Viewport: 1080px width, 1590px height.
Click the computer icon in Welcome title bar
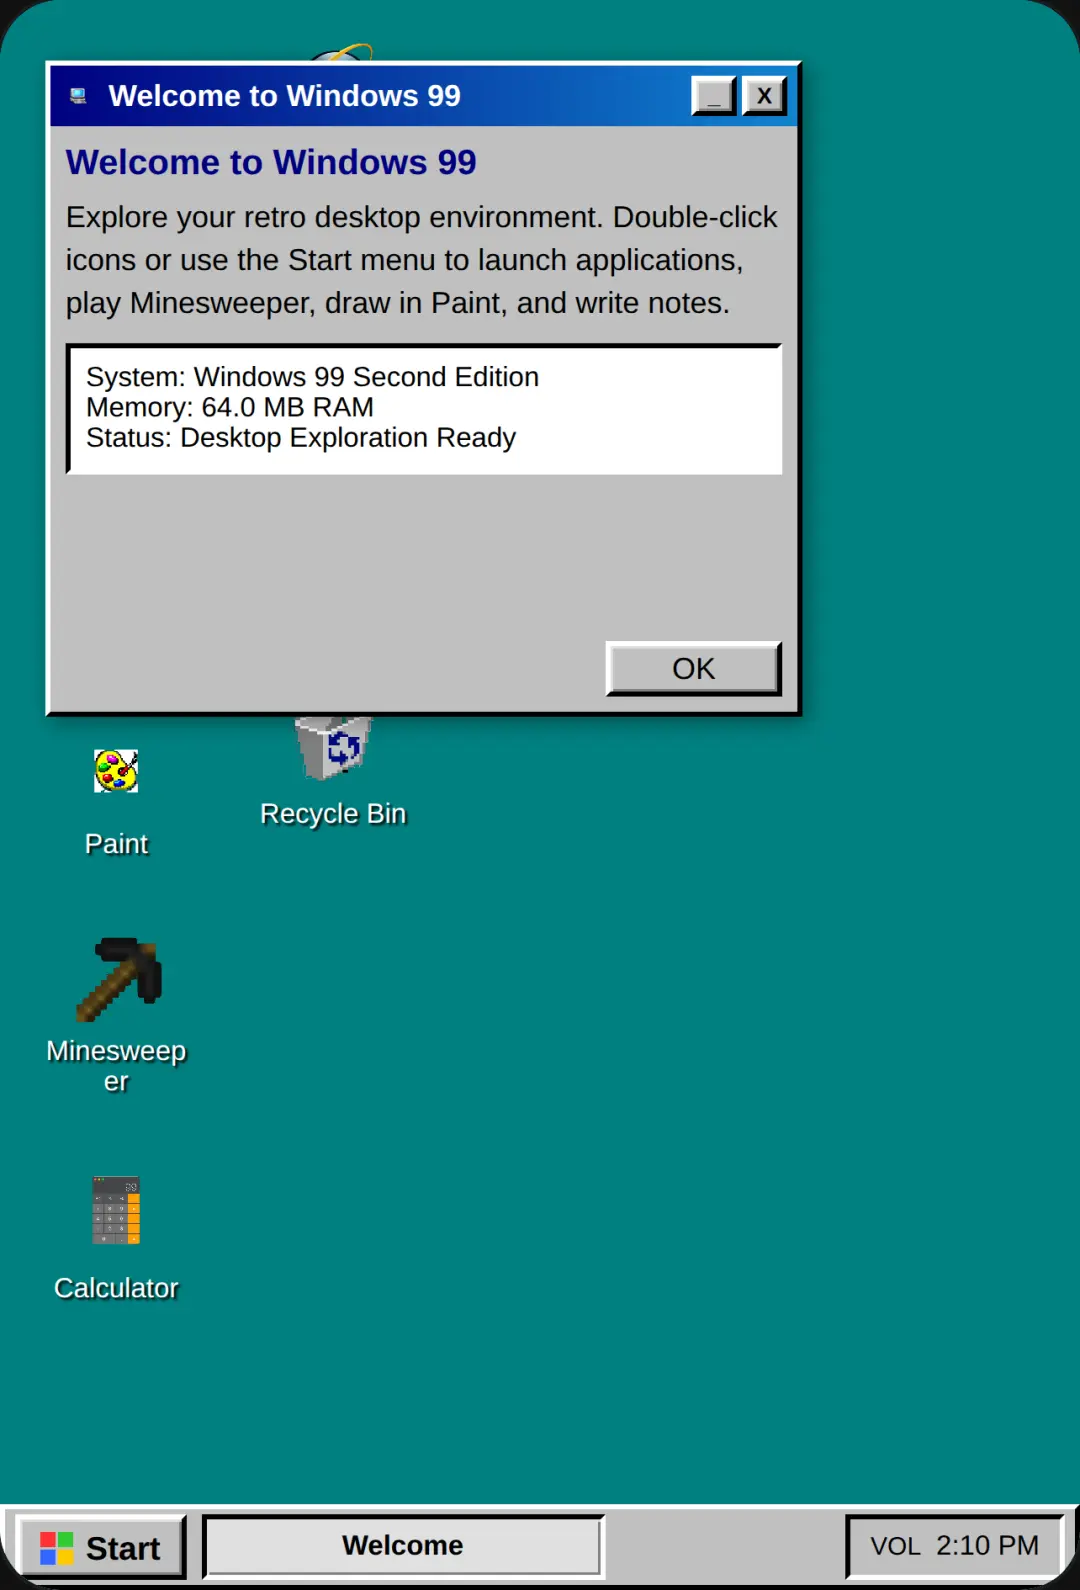pos(78,96)
